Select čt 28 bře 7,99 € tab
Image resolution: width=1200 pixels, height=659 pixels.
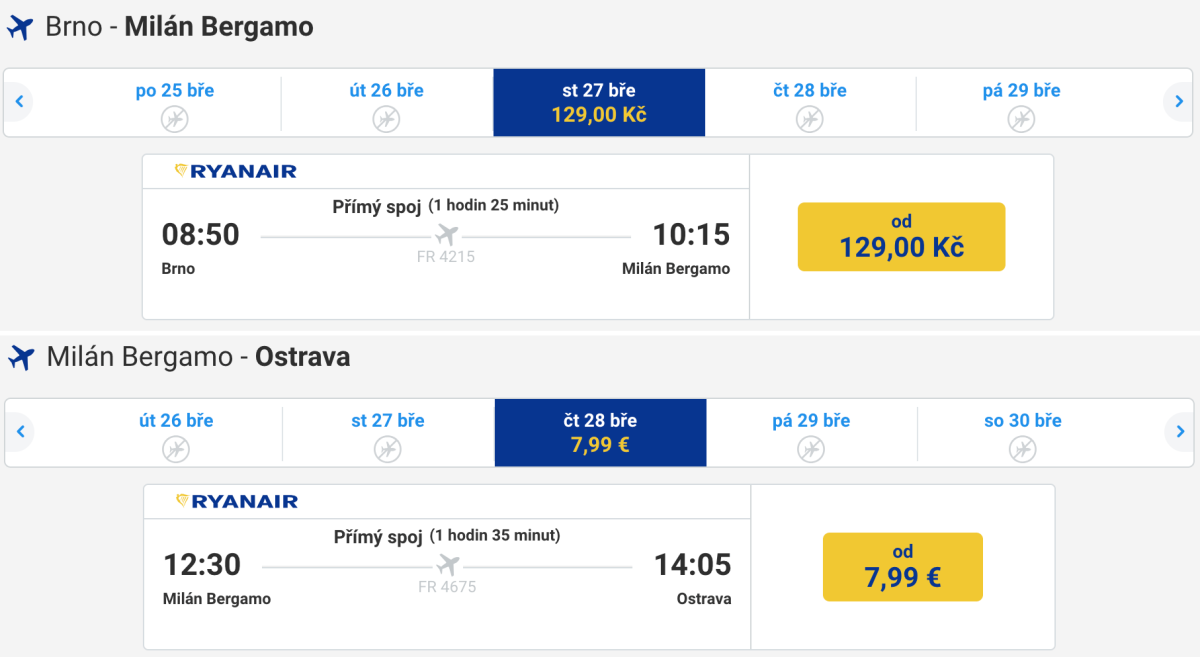[x=600, y=432]
